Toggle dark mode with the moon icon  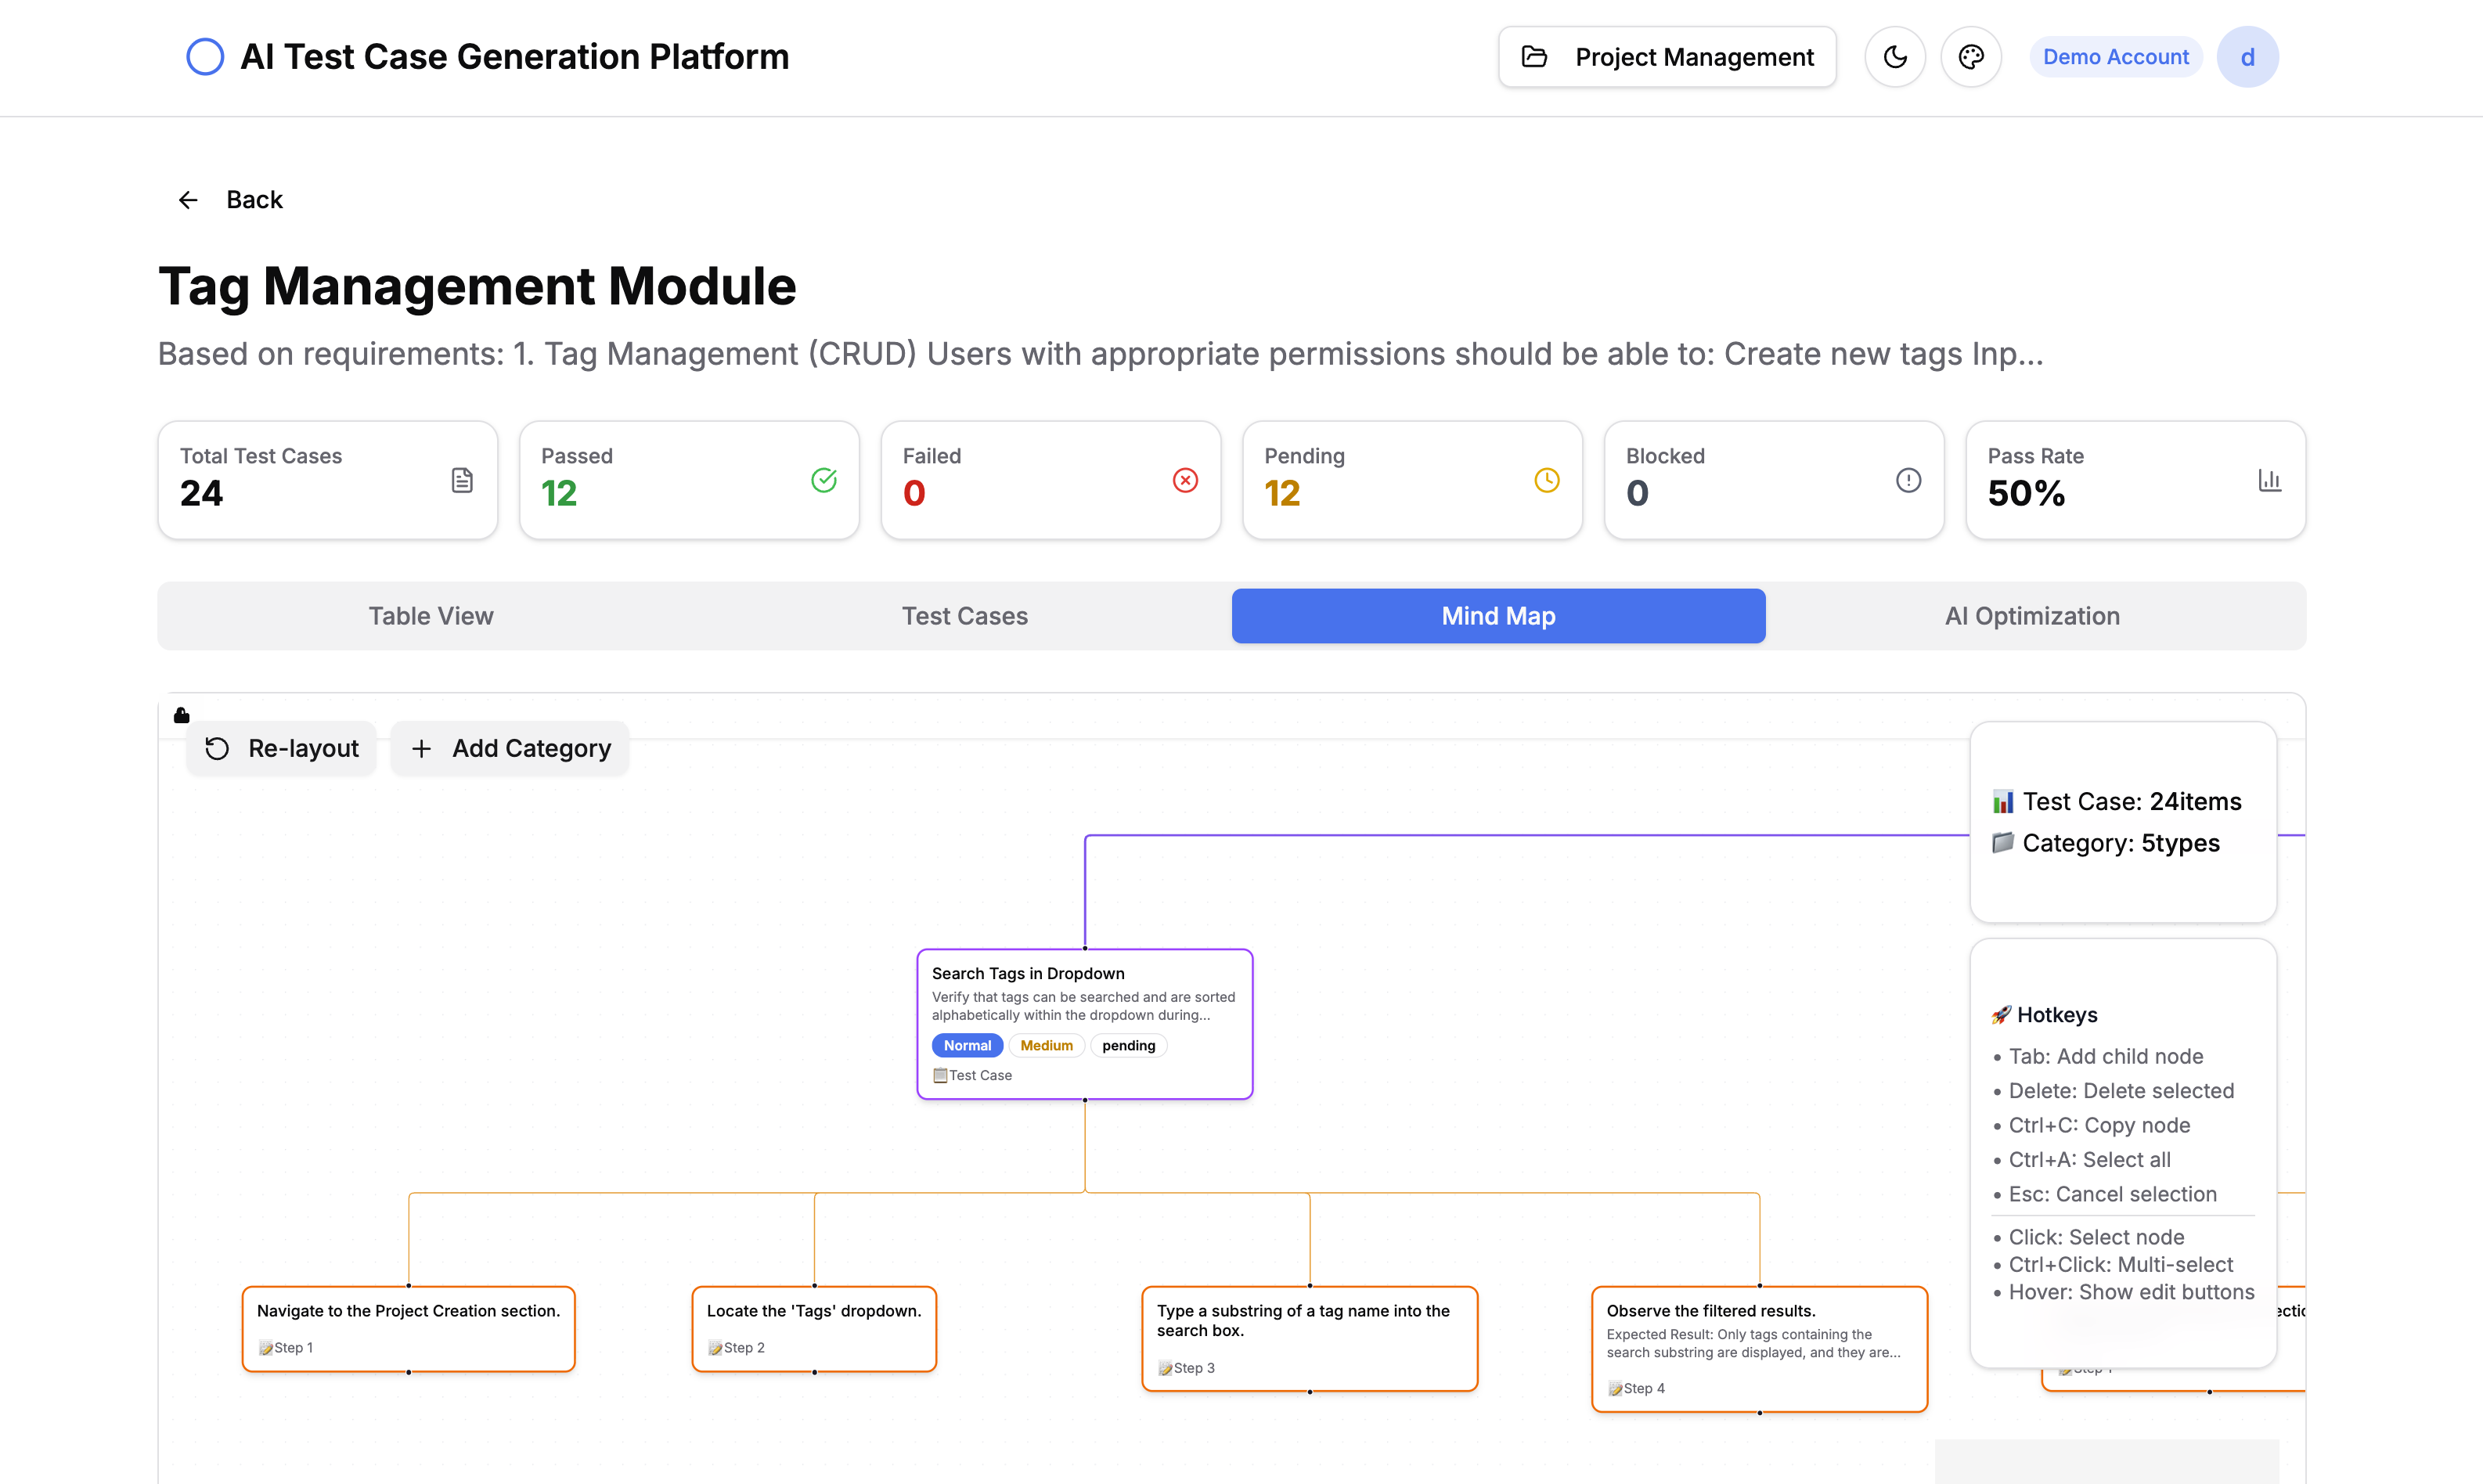click(x=1895, y=57)
